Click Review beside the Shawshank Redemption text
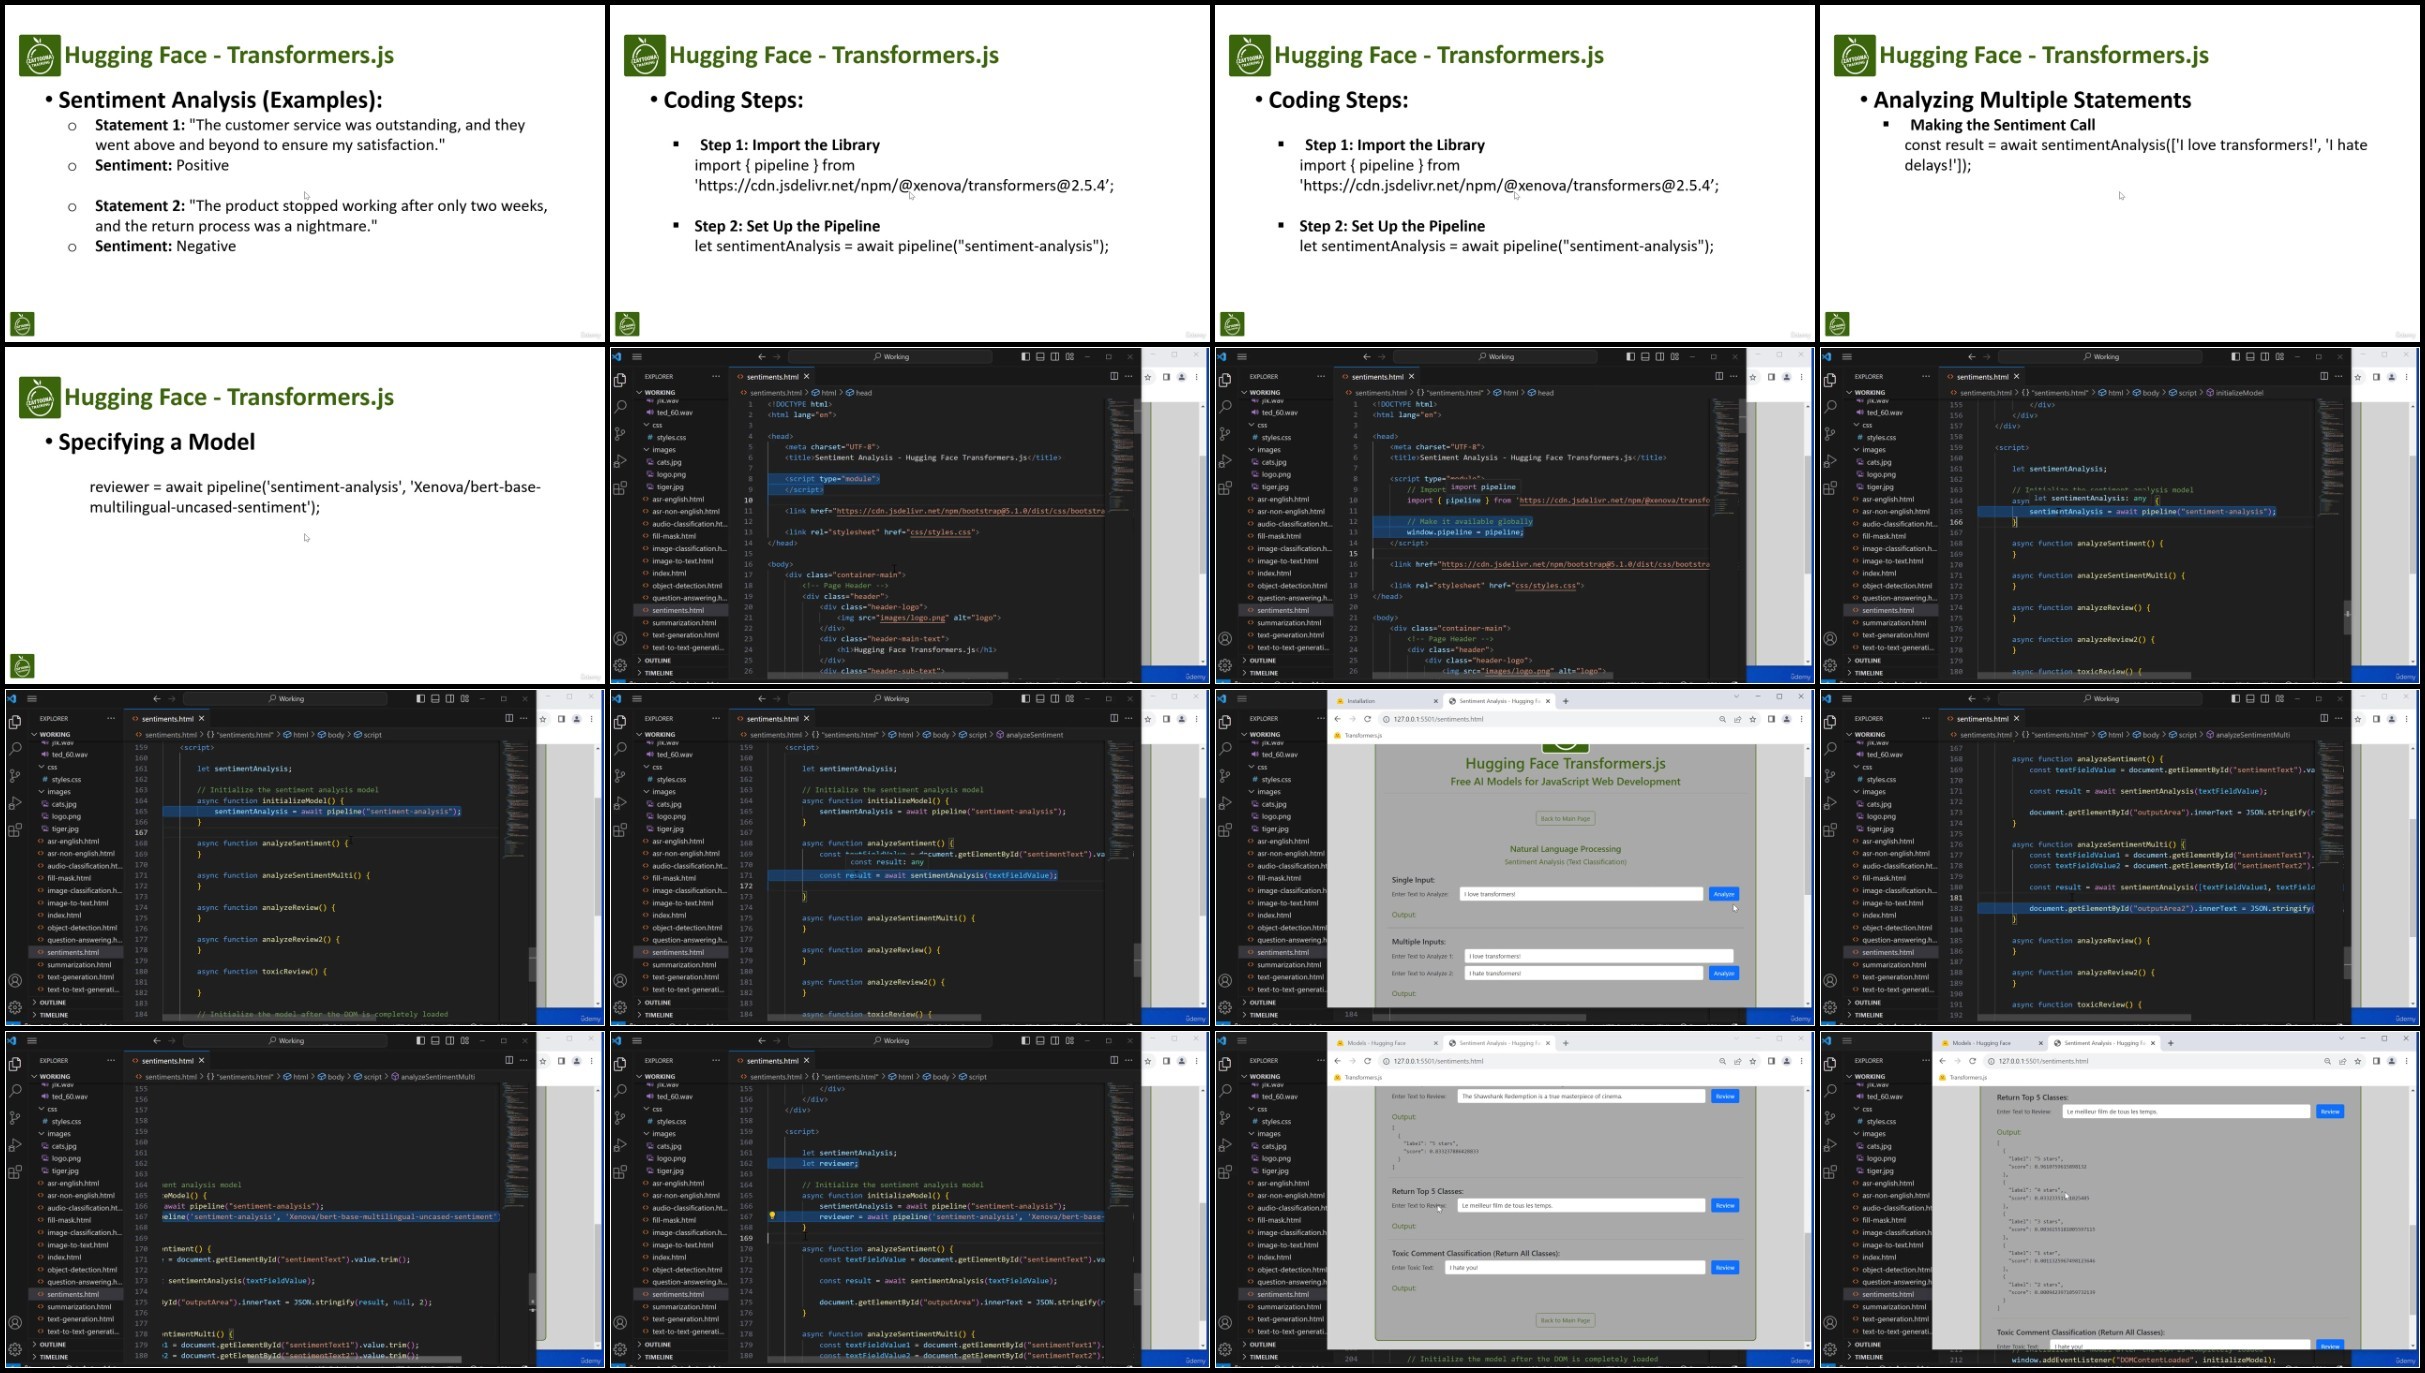The image size is (2425, 1373). (x=1725, y=1096)
